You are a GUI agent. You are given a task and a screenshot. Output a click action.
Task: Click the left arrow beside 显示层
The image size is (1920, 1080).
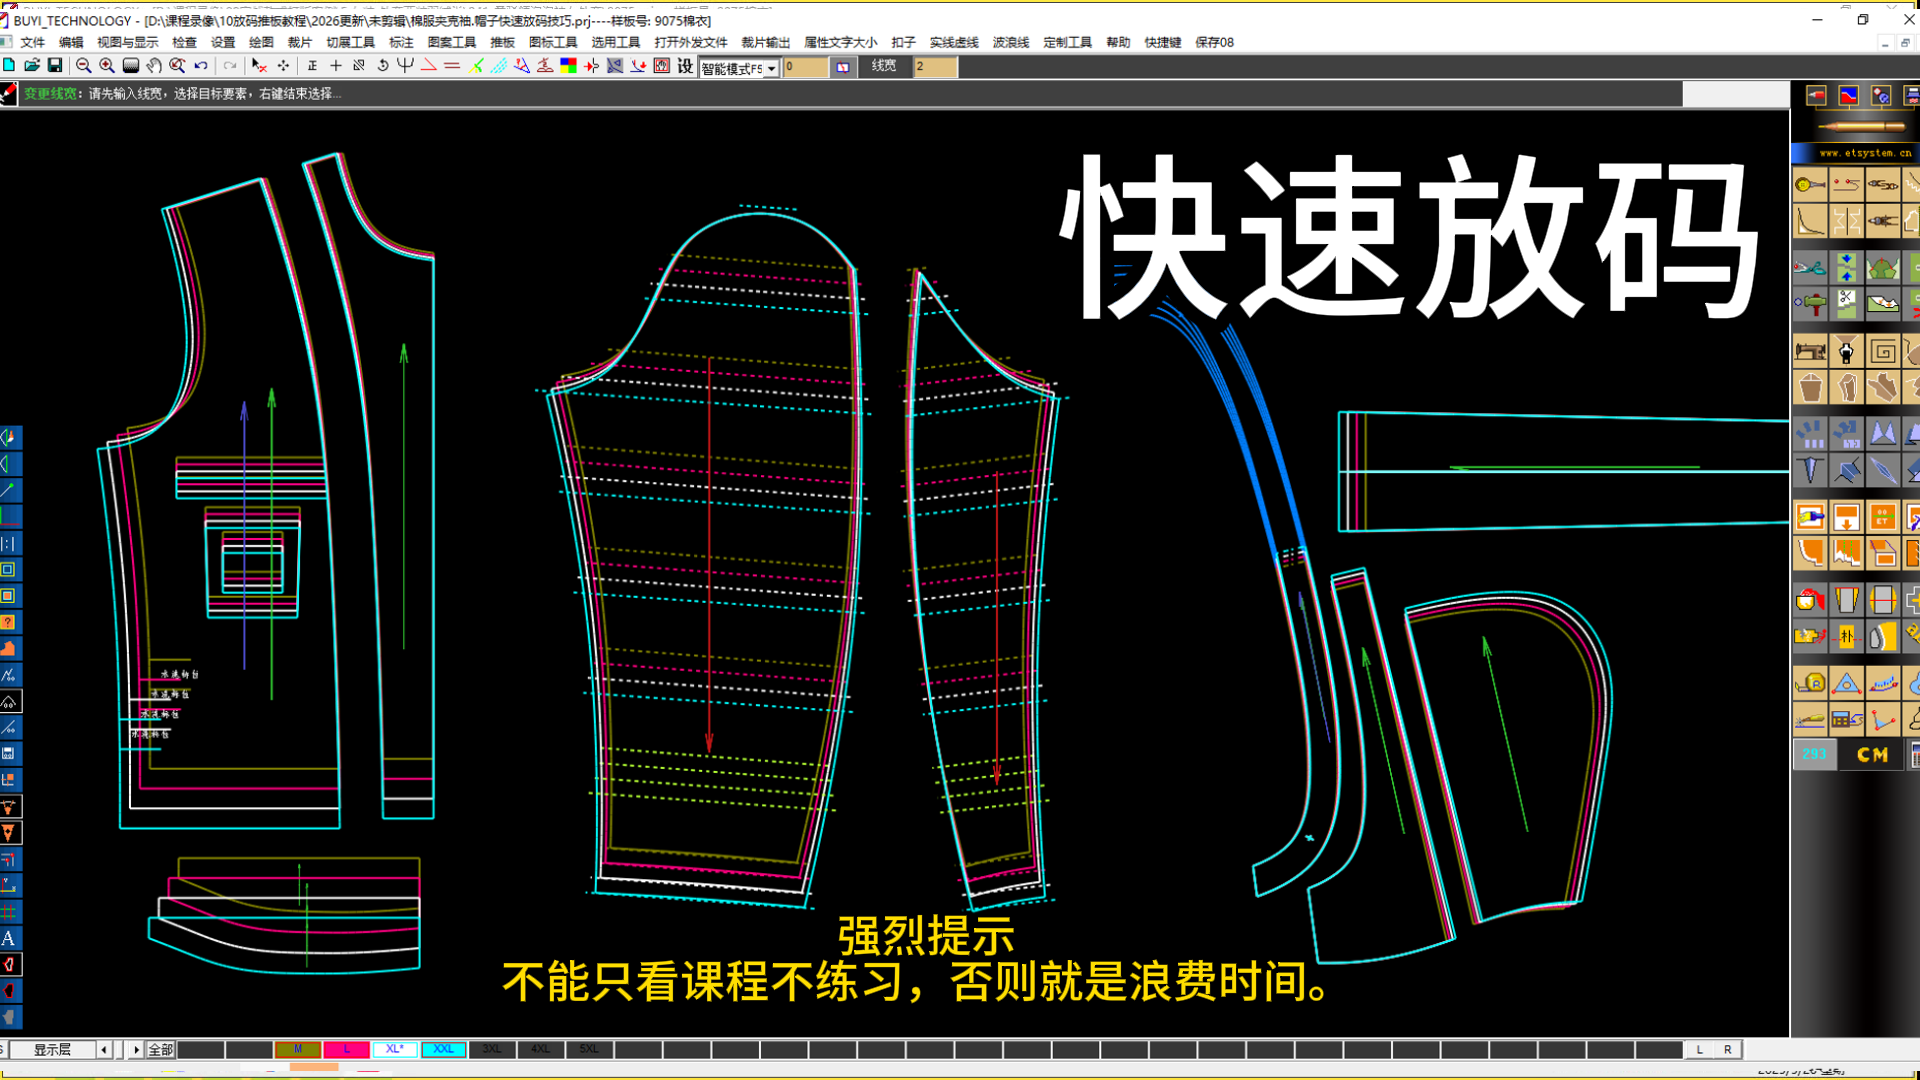tap(105, 1050)
